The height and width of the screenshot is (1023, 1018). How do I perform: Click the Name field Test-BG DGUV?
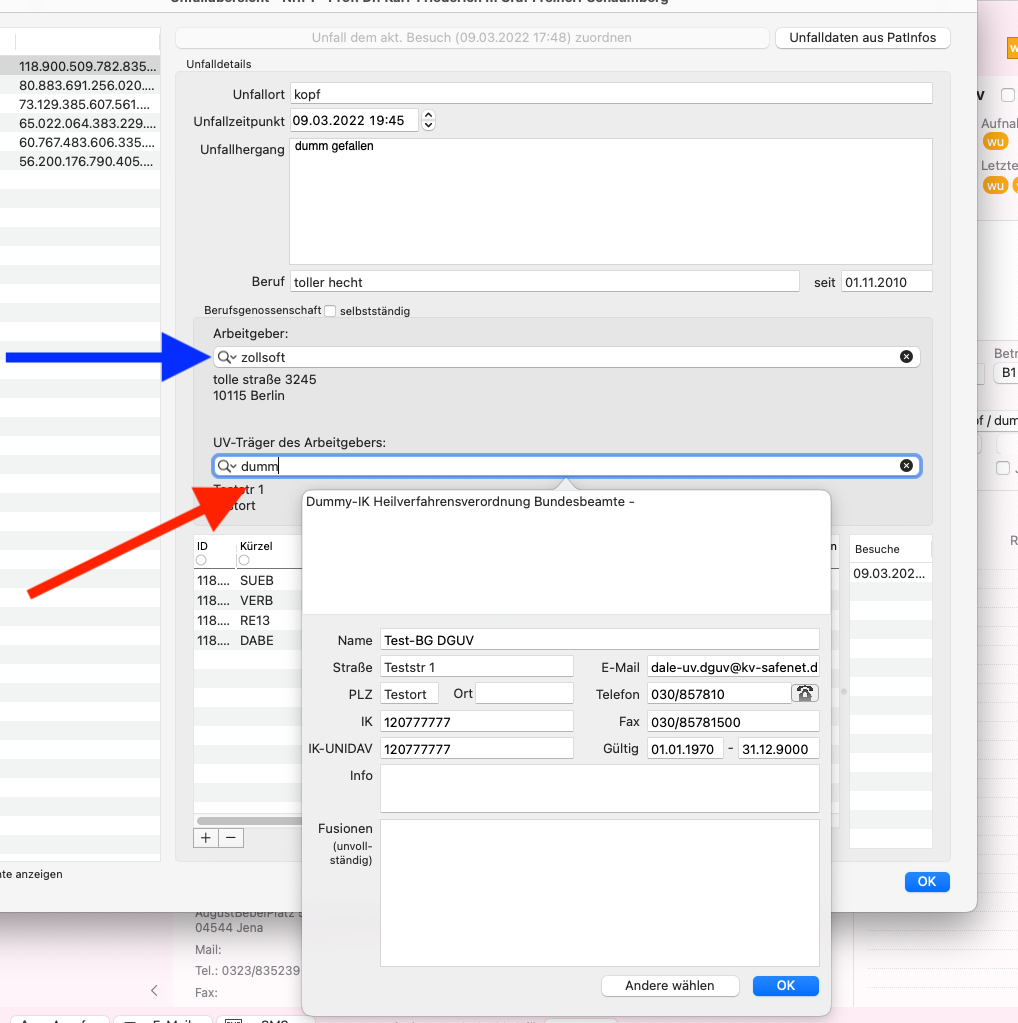tap(599, 640)
